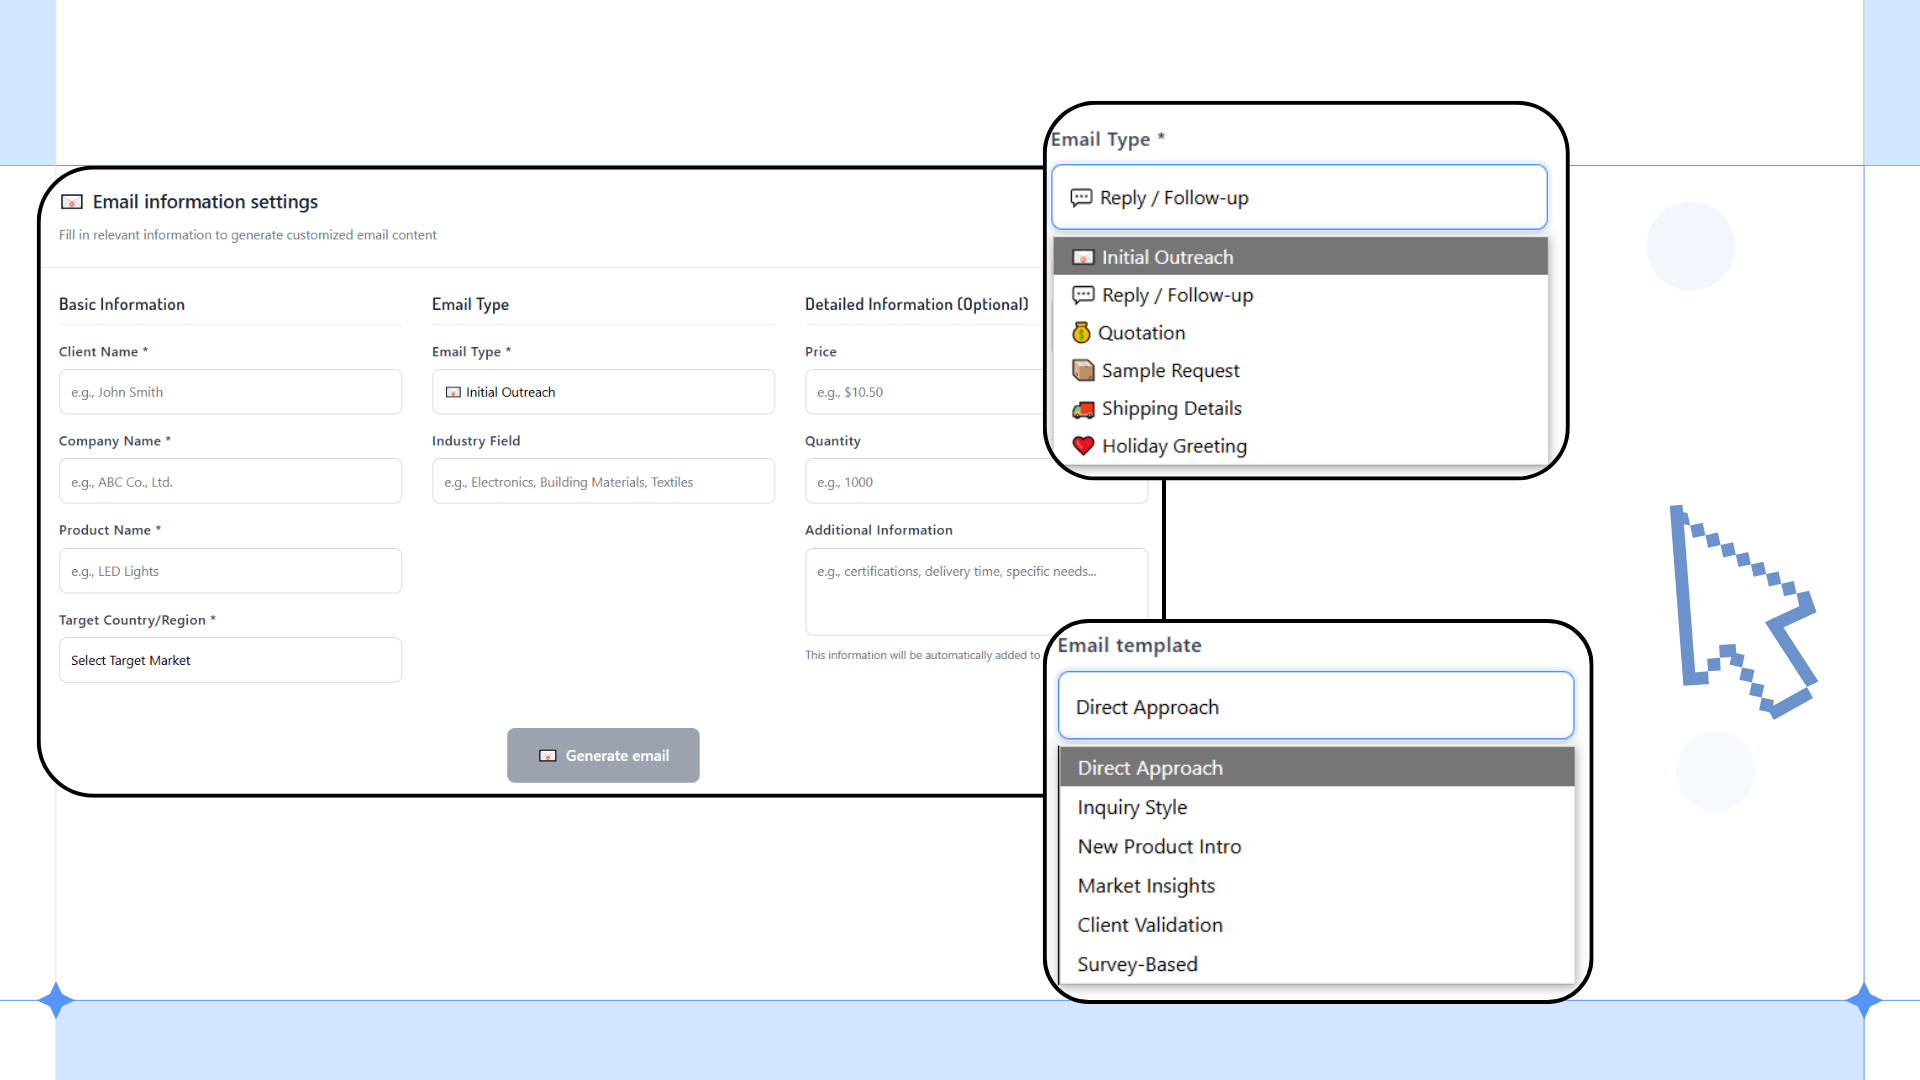
Task: Click the envelope icon in settings header
Action: point(72,202)
